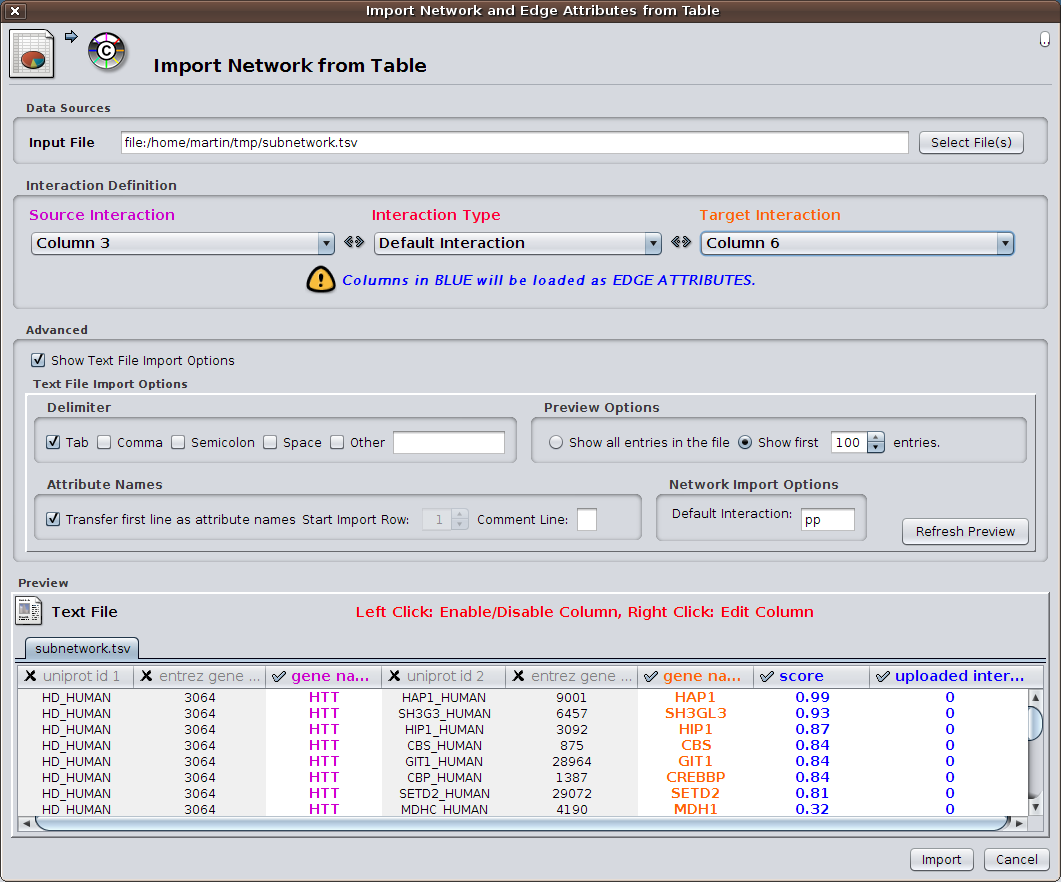The height and width of the screenshot is (882, 1061).
Task: Check the Space delimiter checkbox
Action: tap(270, 442)
